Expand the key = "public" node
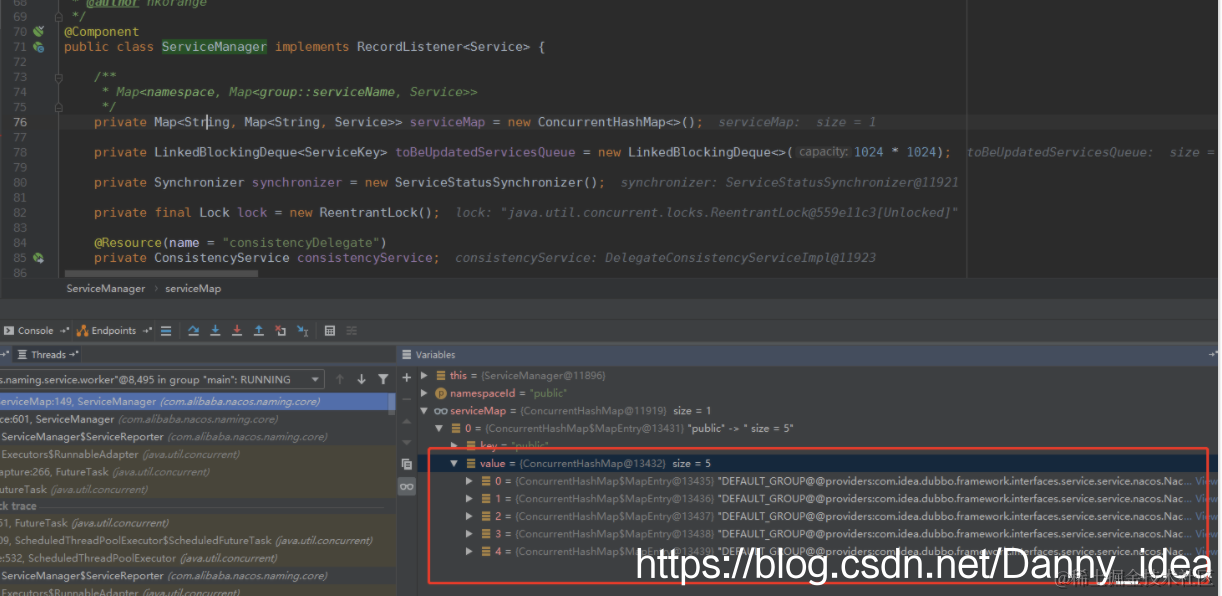Screen dimensions: 1222x596 click(455, 446)
